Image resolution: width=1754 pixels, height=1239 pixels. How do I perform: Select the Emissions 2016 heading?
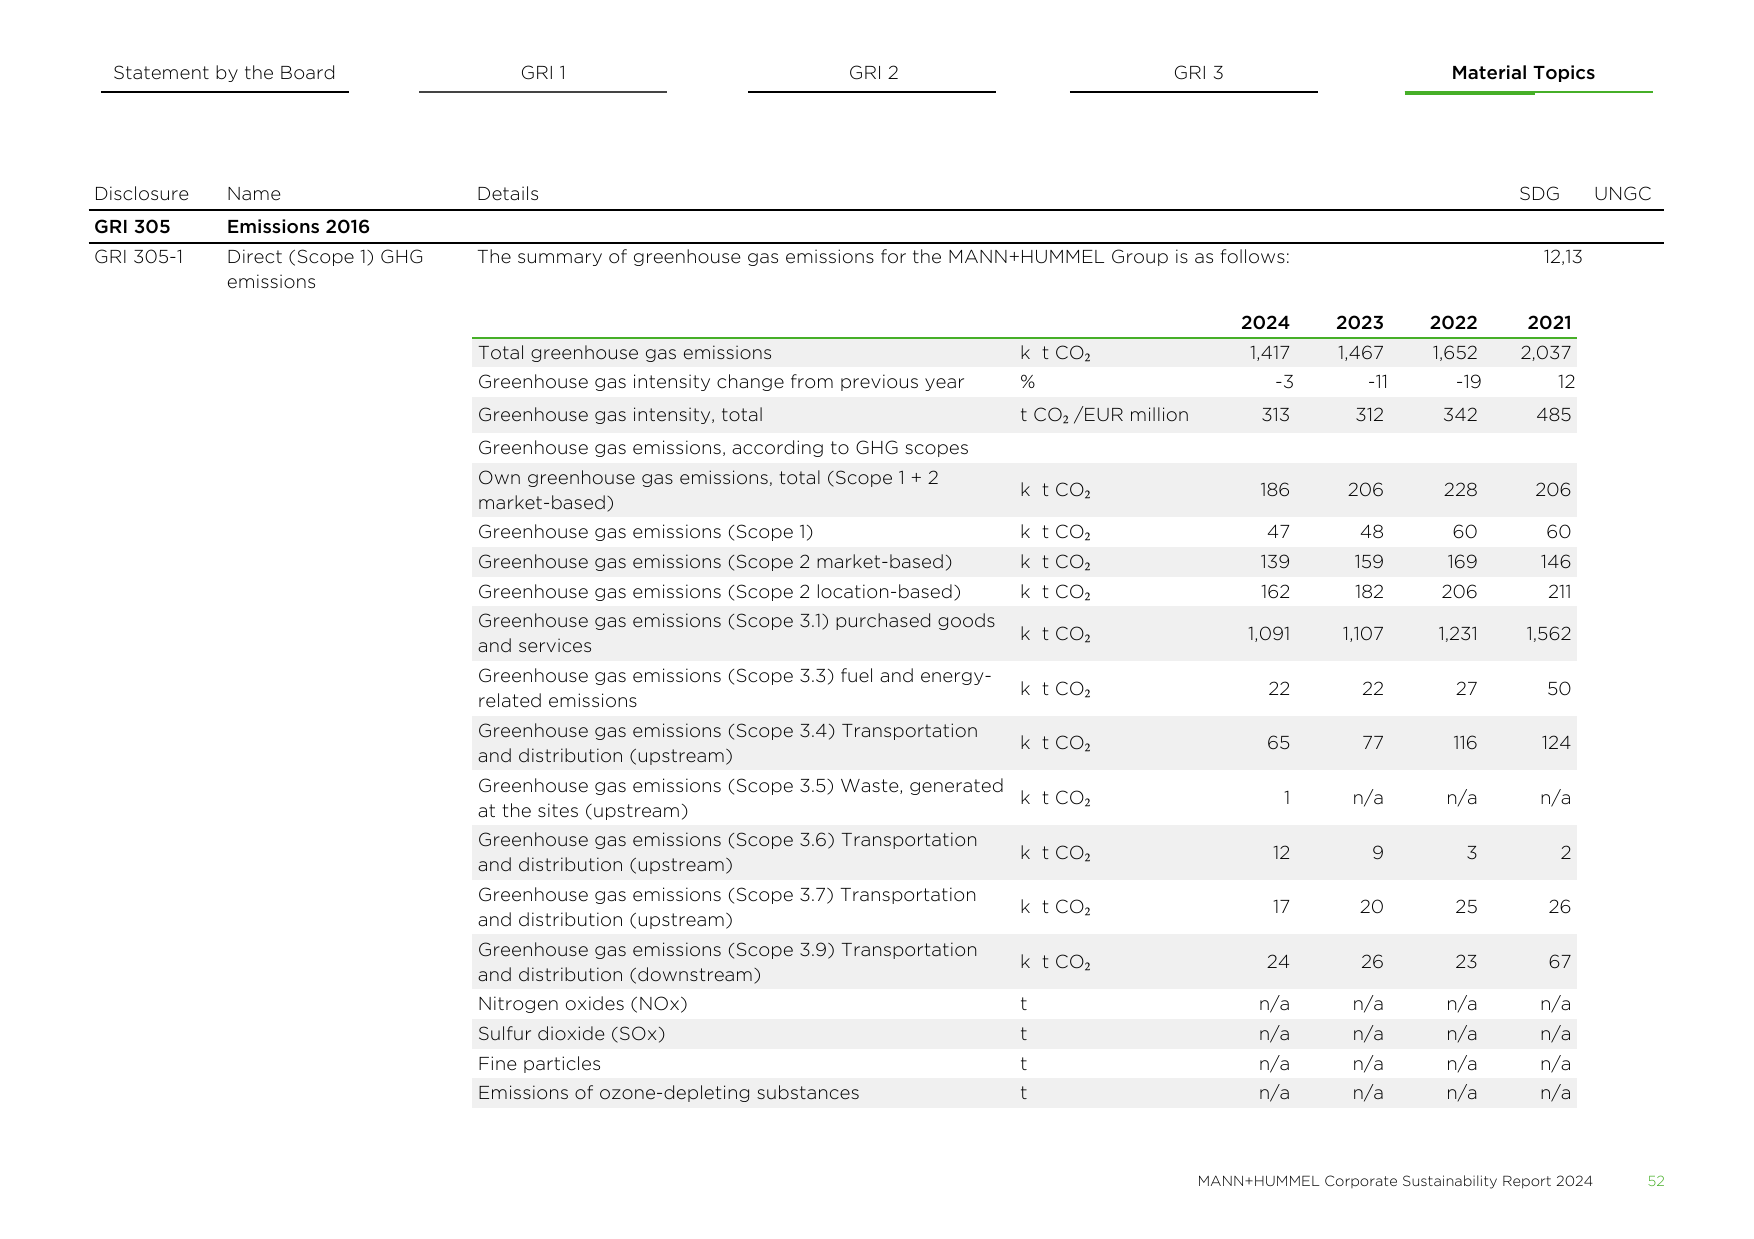pos(298,227)
